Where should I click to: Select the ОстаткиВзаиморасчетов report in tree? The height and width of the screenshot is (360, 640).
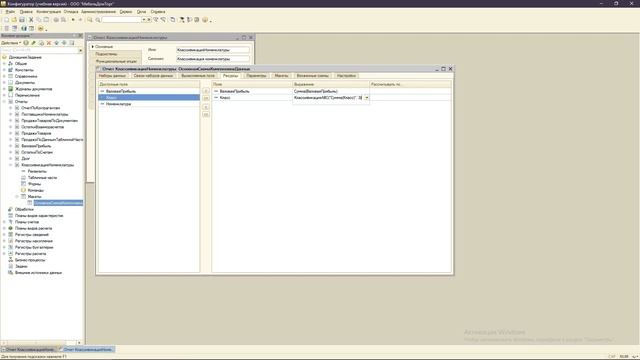coord(42,127)
